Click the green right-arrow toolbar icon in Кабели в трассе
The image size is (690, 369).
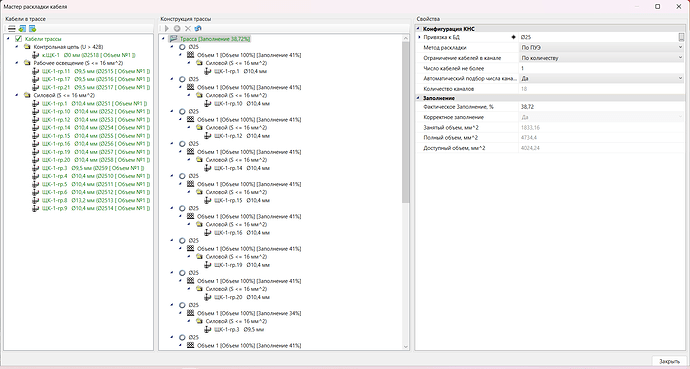pos(33,29)
